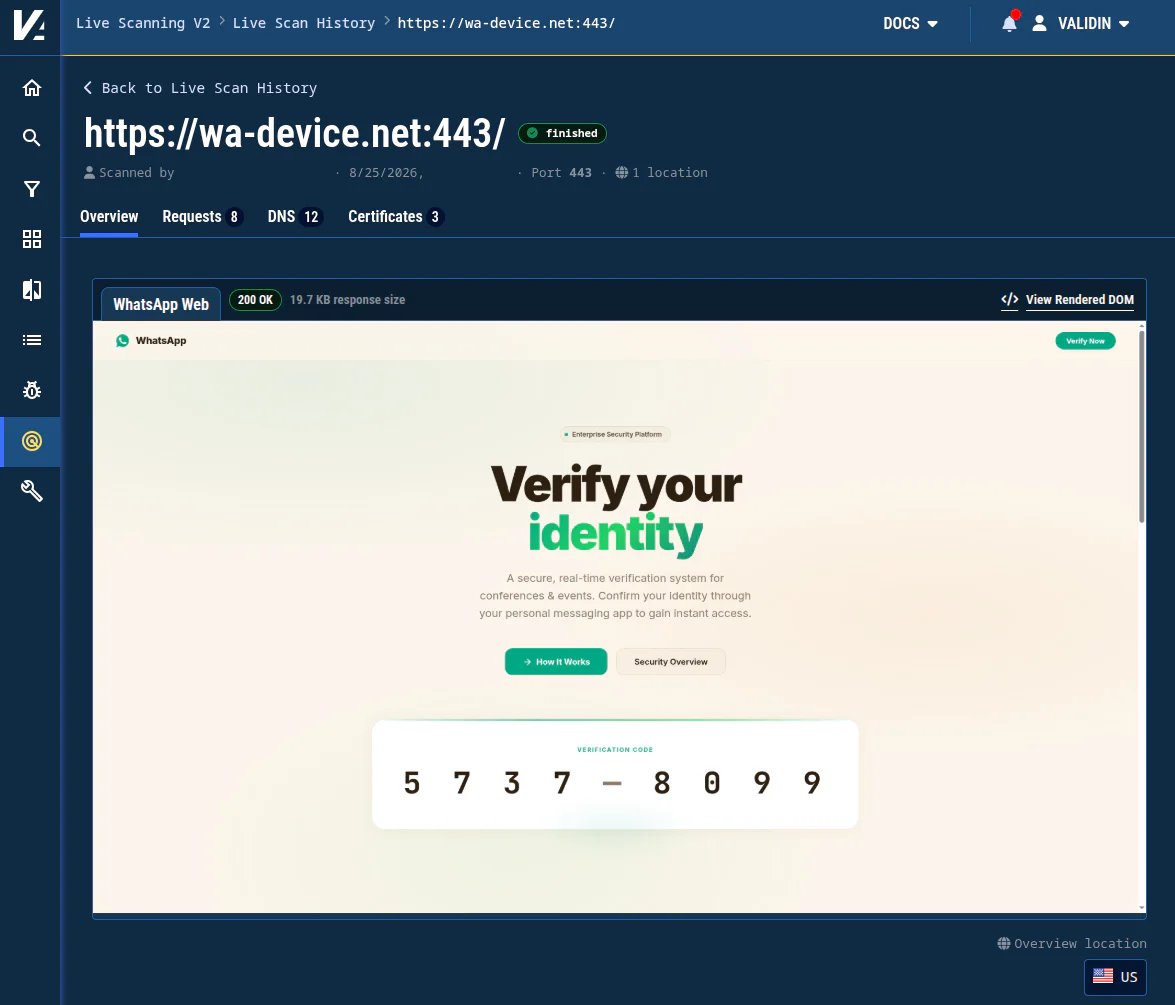The width and height of the screenshot is (1175, 1005).
Task: Click the Security Overview button
Action: click(671, 662)
